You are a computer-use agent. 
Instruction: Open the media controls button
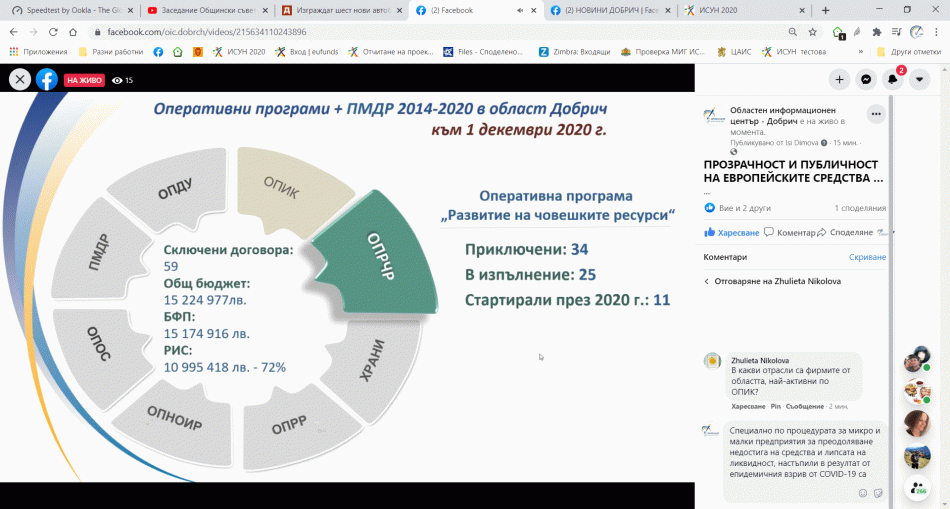897,32
